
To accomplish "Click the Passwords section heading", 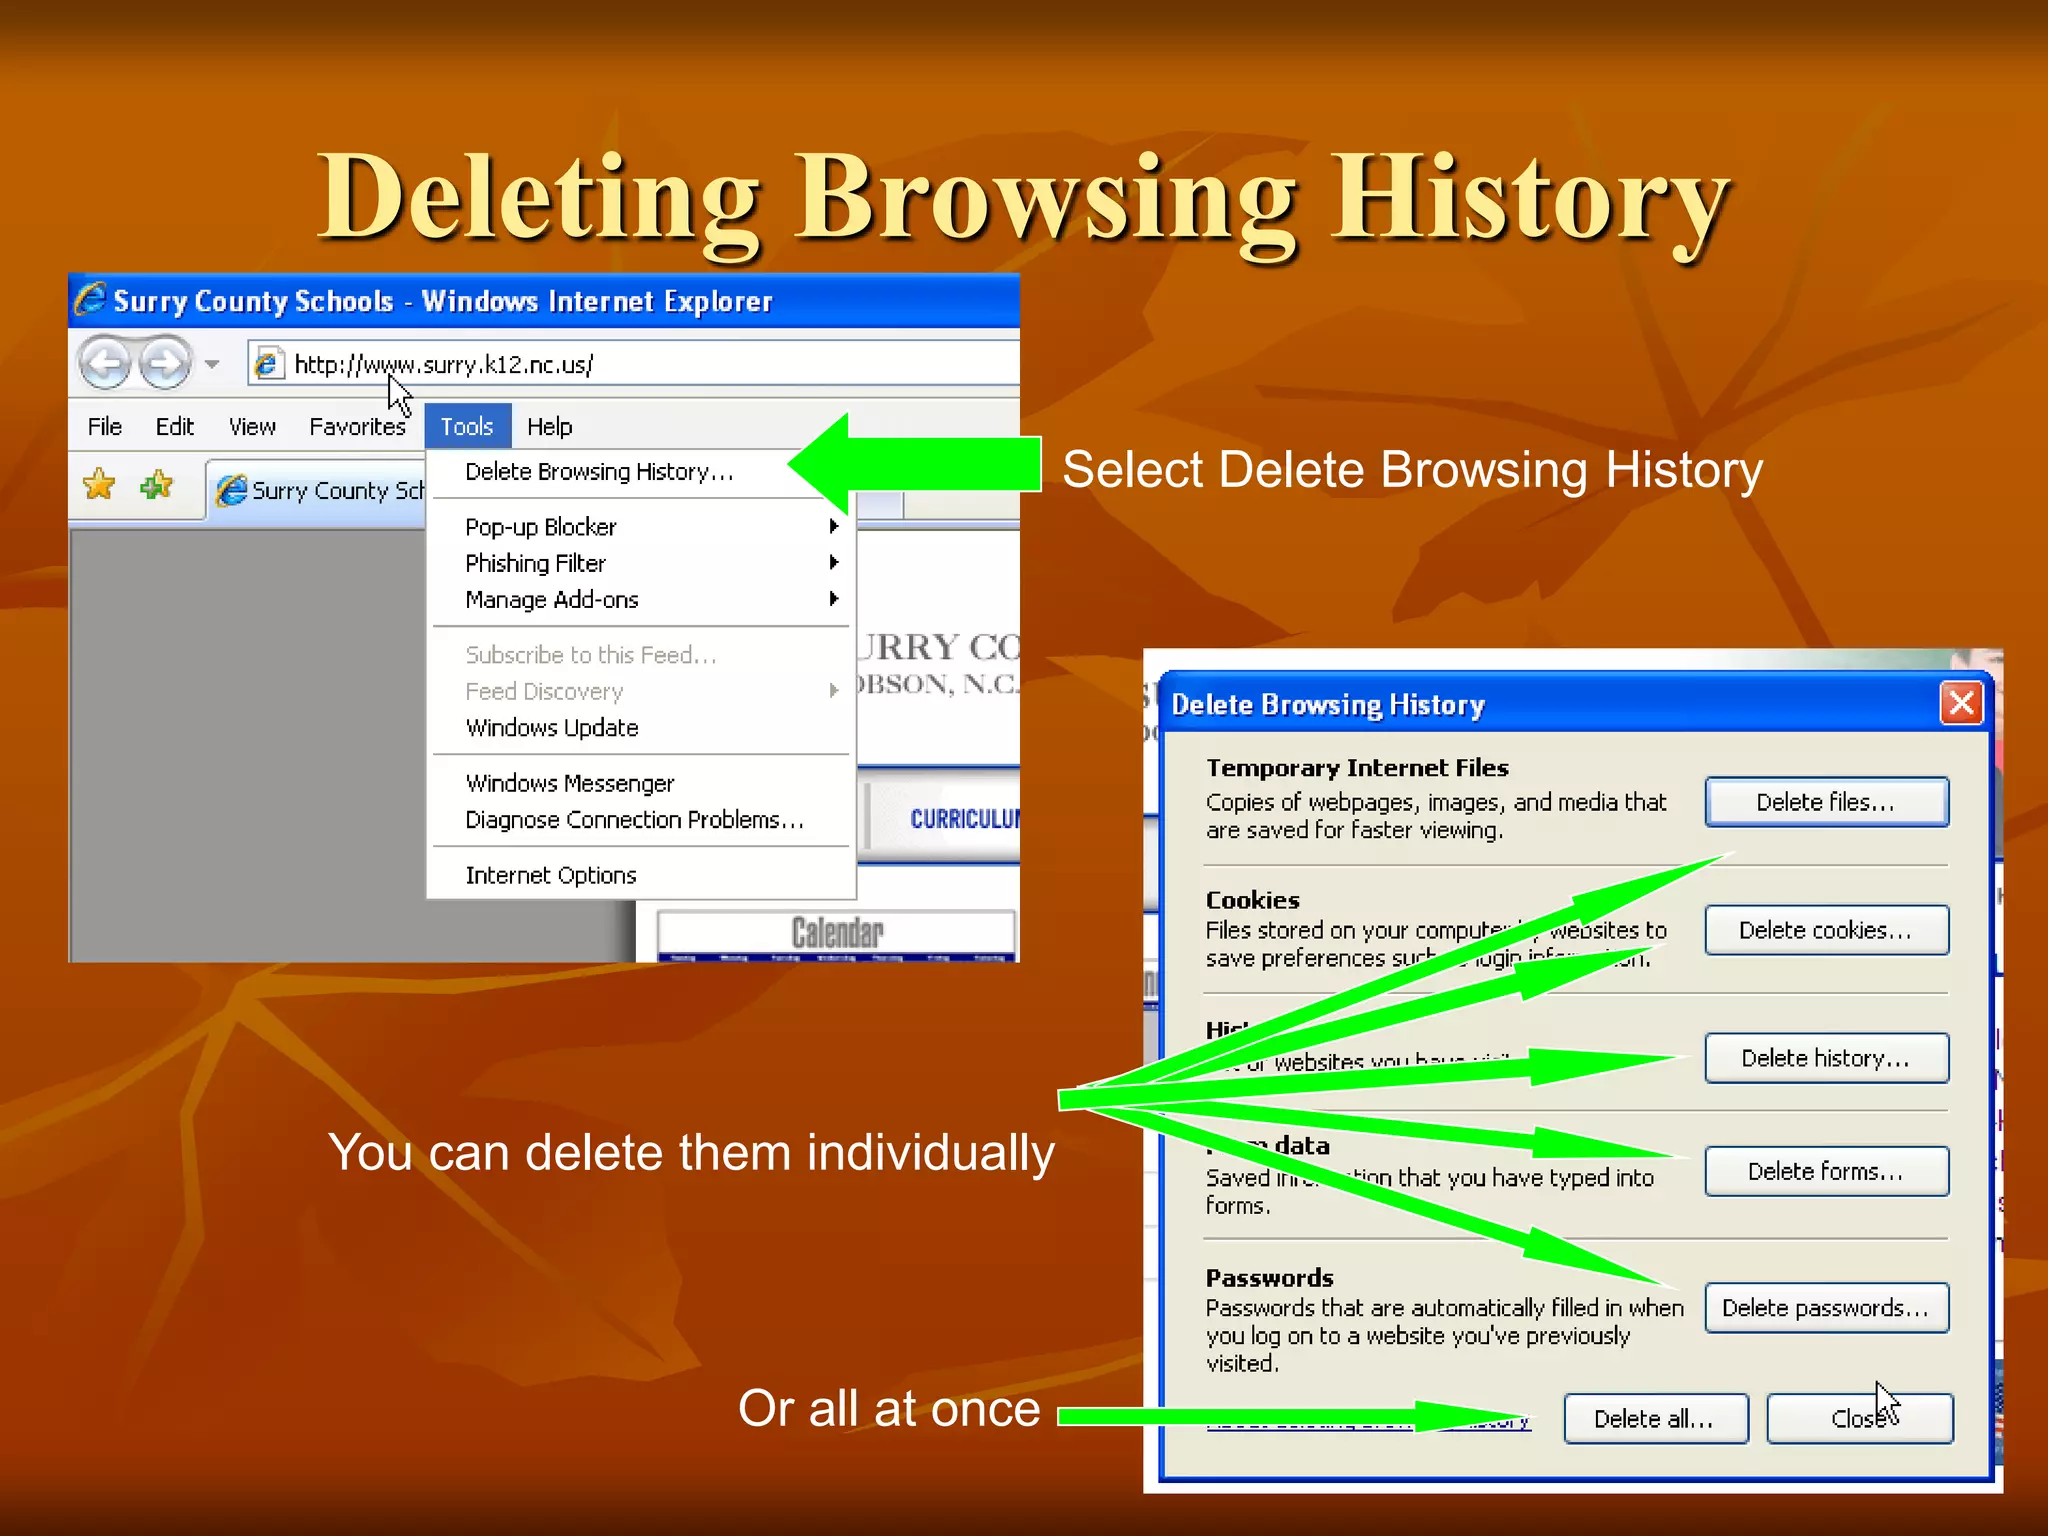I will click(1269, 1278).
